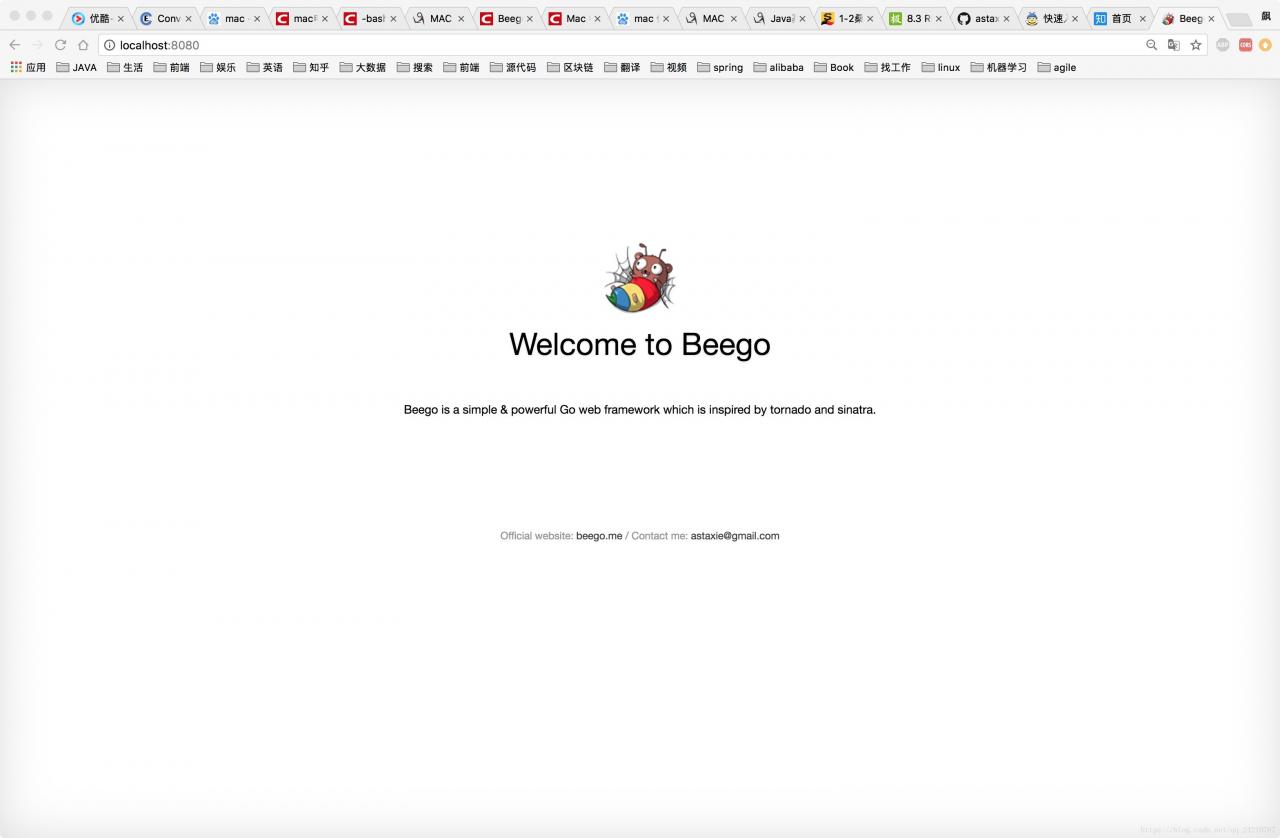Close the -bash tab
Image resolution: width=1280 pixels, height=838 pixels.
point(393,18)
